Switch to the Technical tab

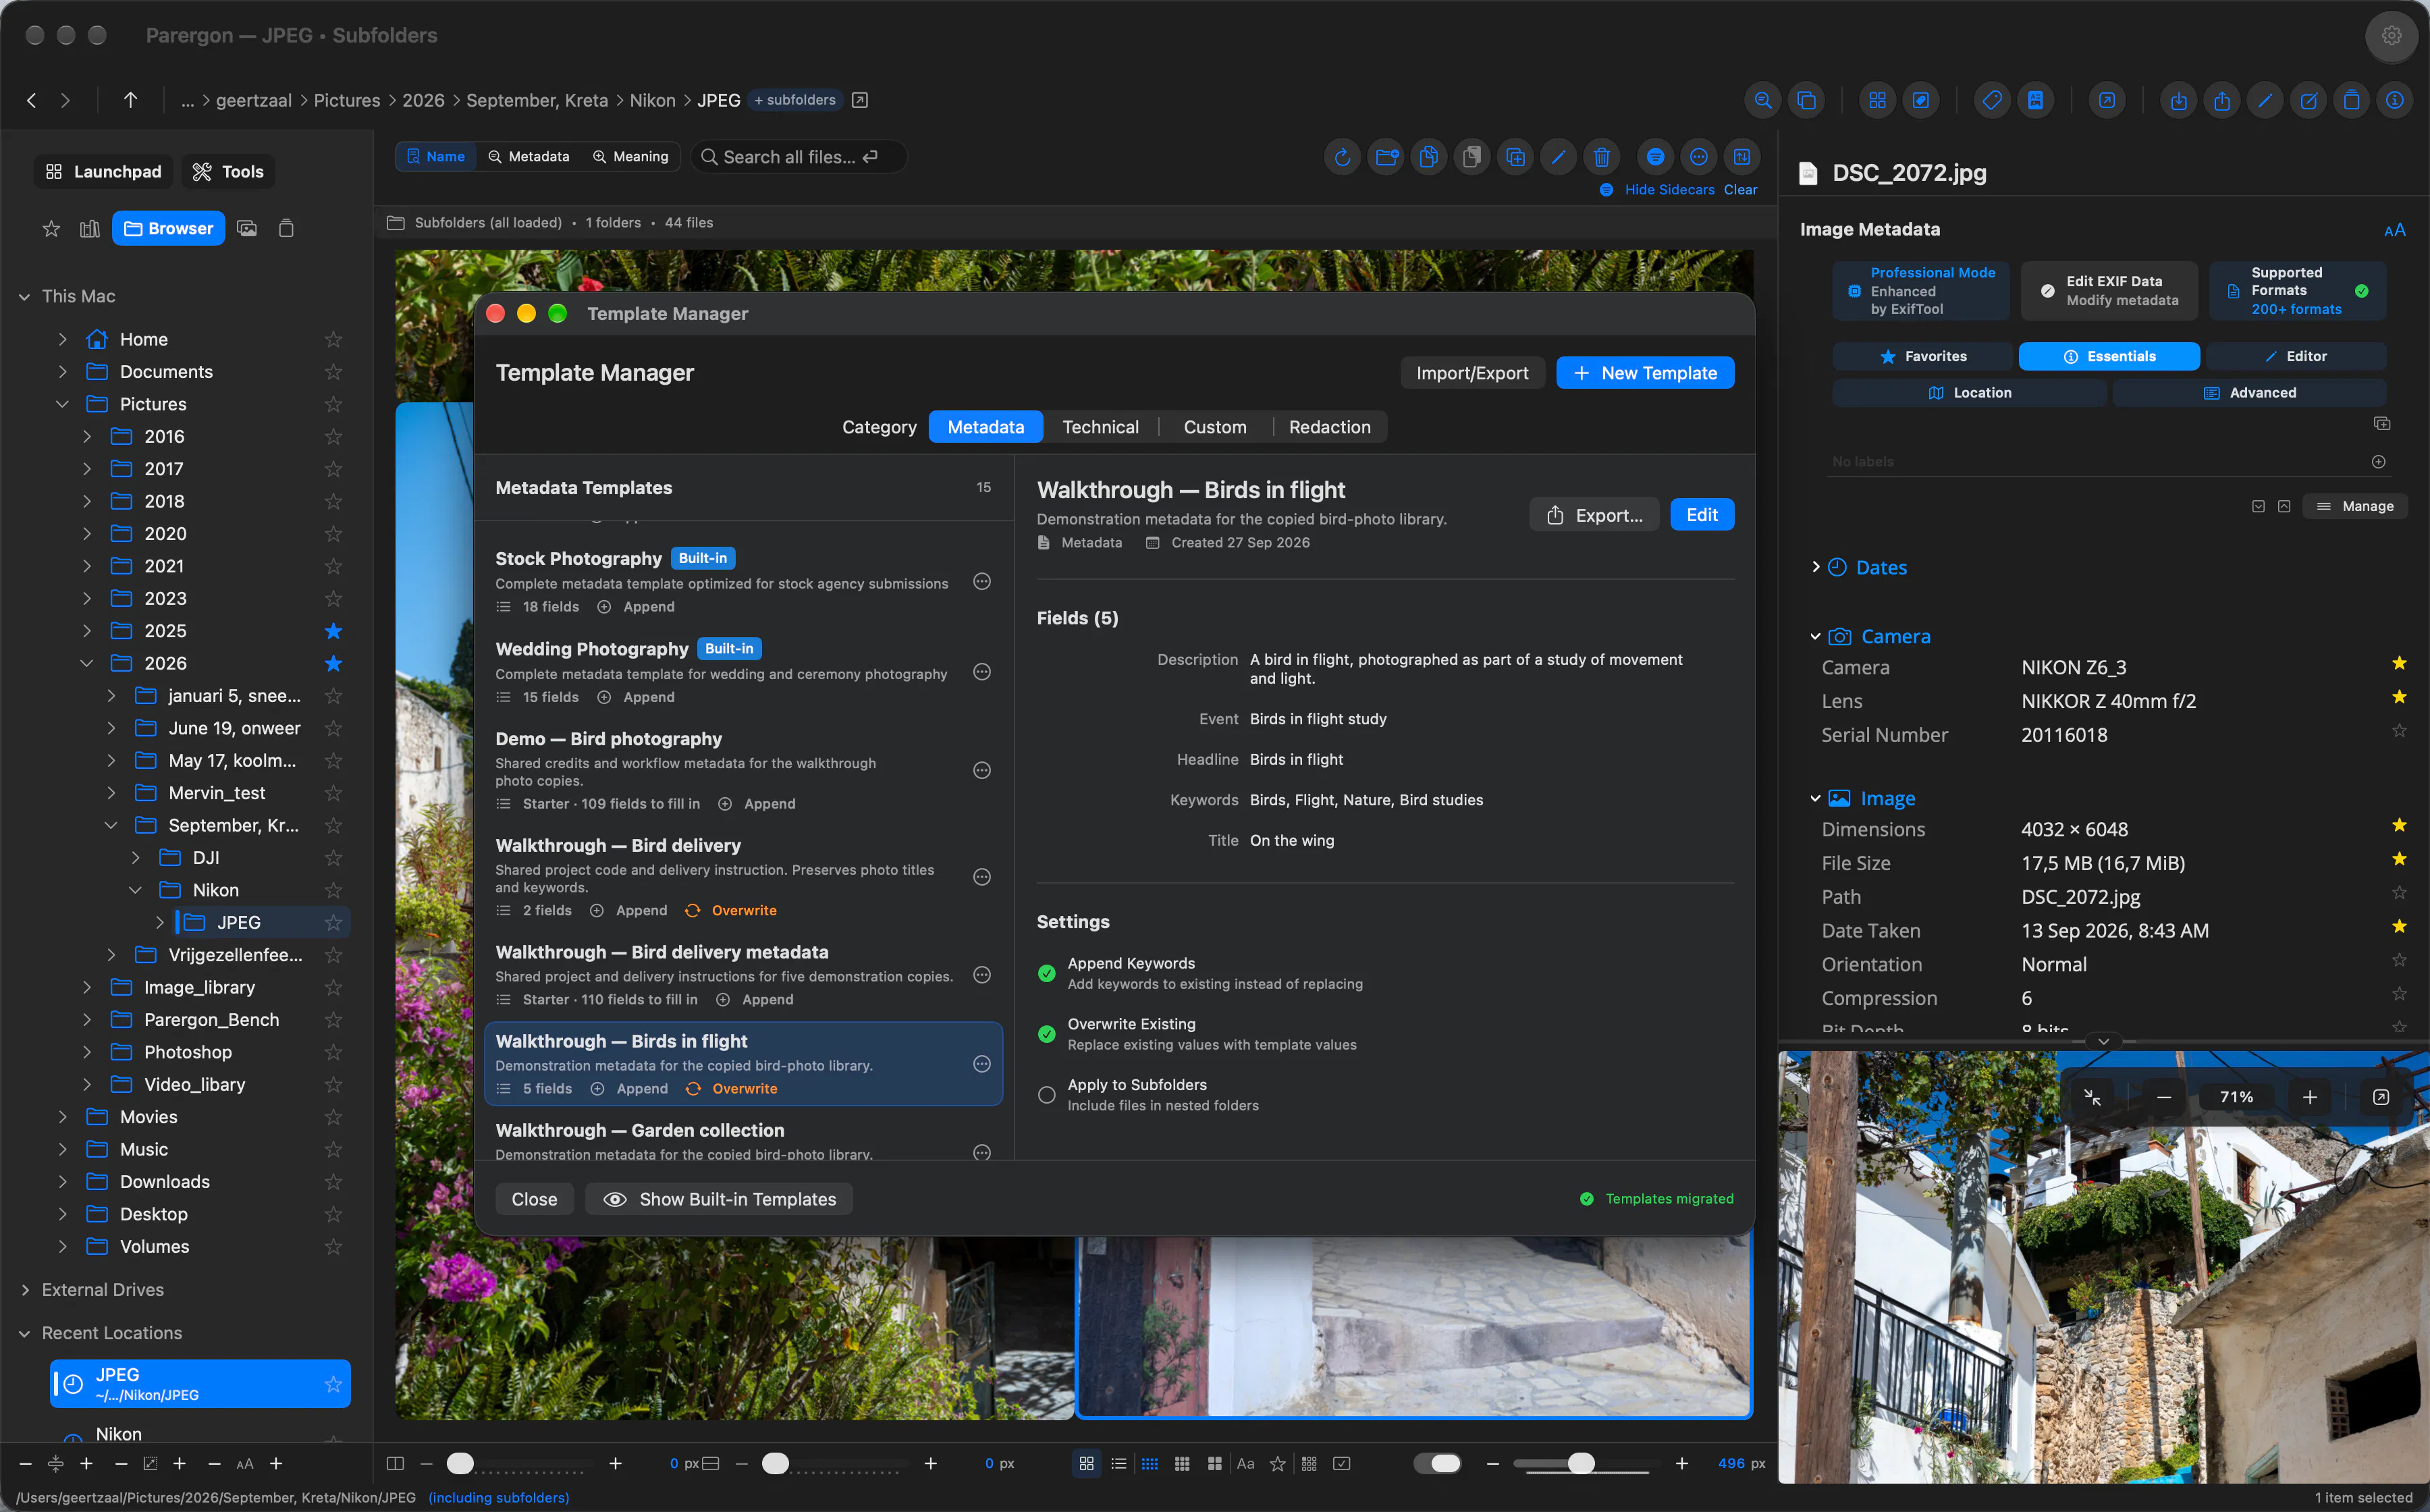pos(1100,427)
